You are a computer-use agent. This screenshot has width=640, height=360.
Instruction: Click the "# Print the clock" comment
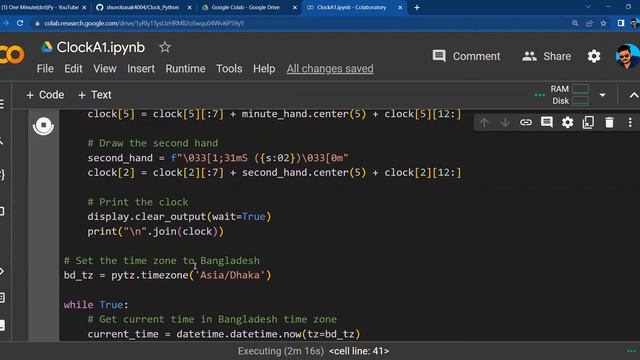pyautogui.click(x=138, y=202)
